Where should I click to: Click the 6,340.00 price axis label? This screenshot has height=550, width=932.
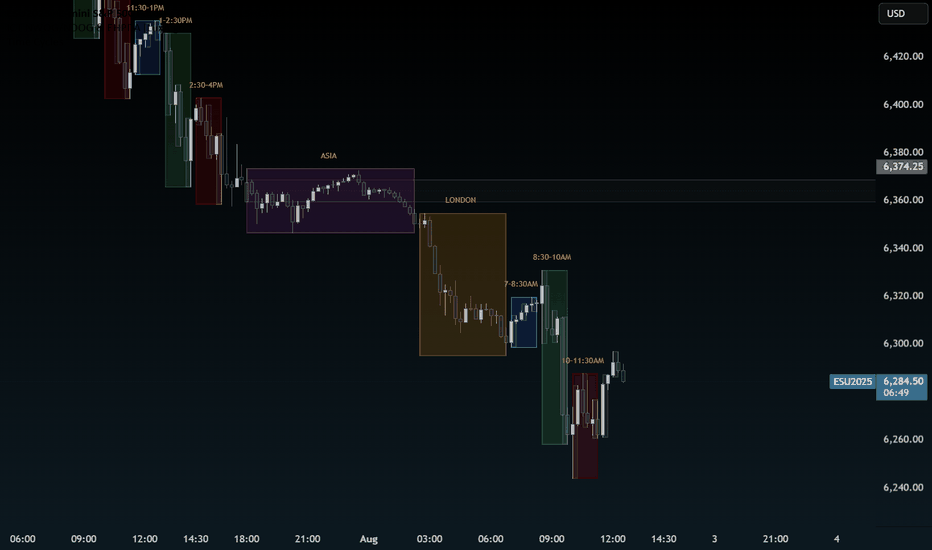(x=903, y=248)
